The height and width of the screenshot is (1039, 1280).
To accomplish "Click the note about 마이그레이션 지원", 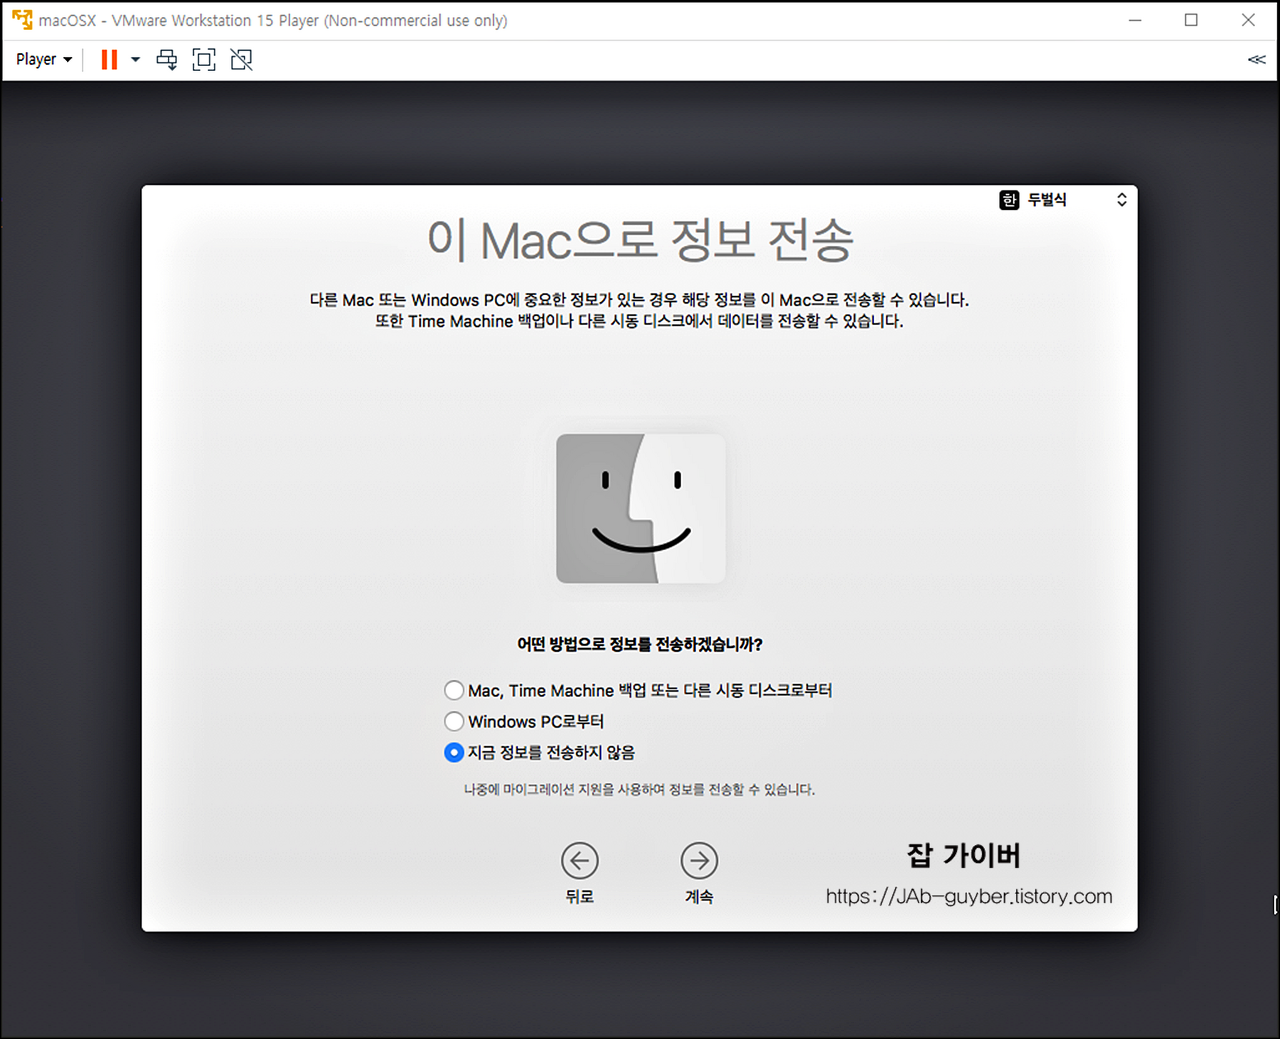I will (x=639, y=789).
